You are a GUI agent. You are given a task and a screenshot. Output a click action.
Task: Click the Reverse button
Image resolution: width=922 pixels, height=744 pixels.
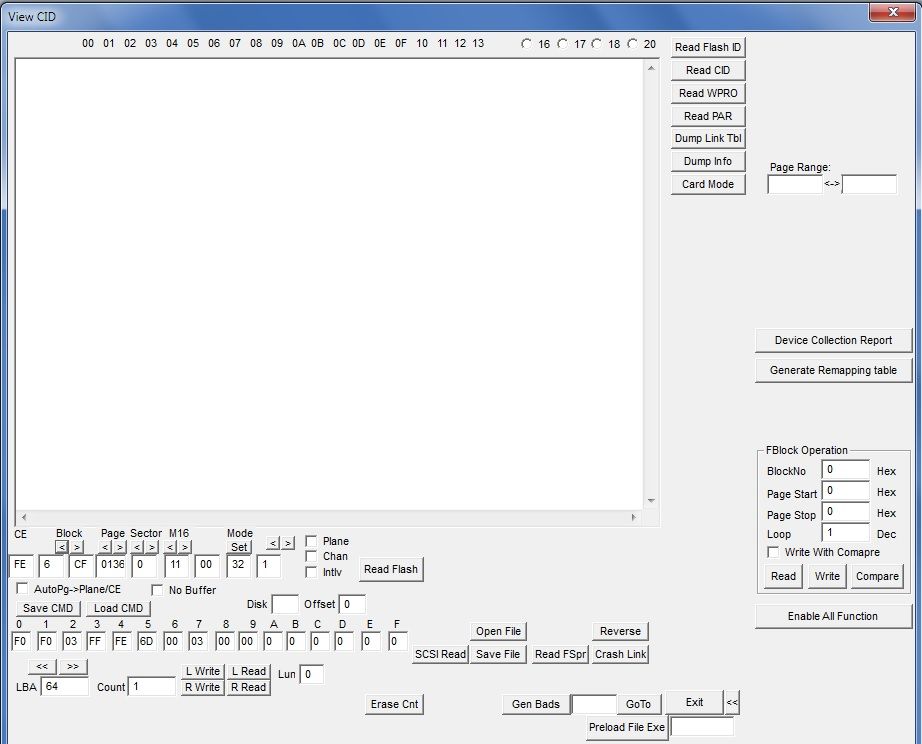(x=620, y=631)
